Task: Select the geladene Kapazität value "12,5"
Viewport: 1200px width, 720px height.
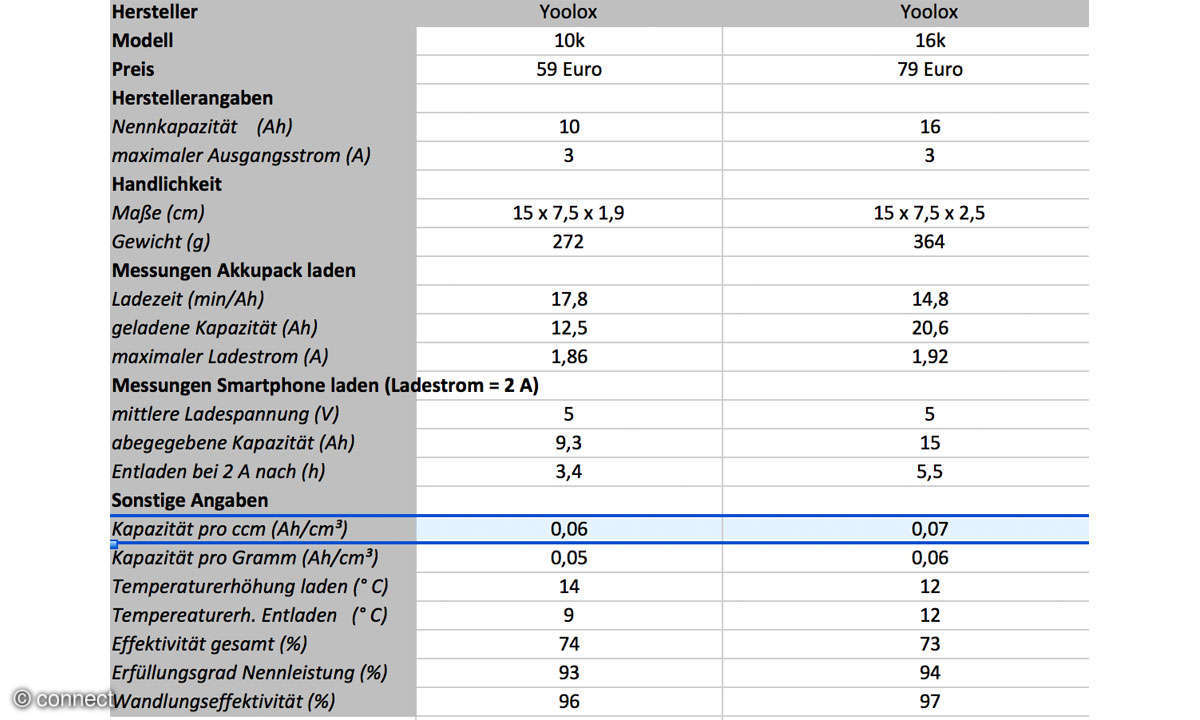Action: [569, 328]
